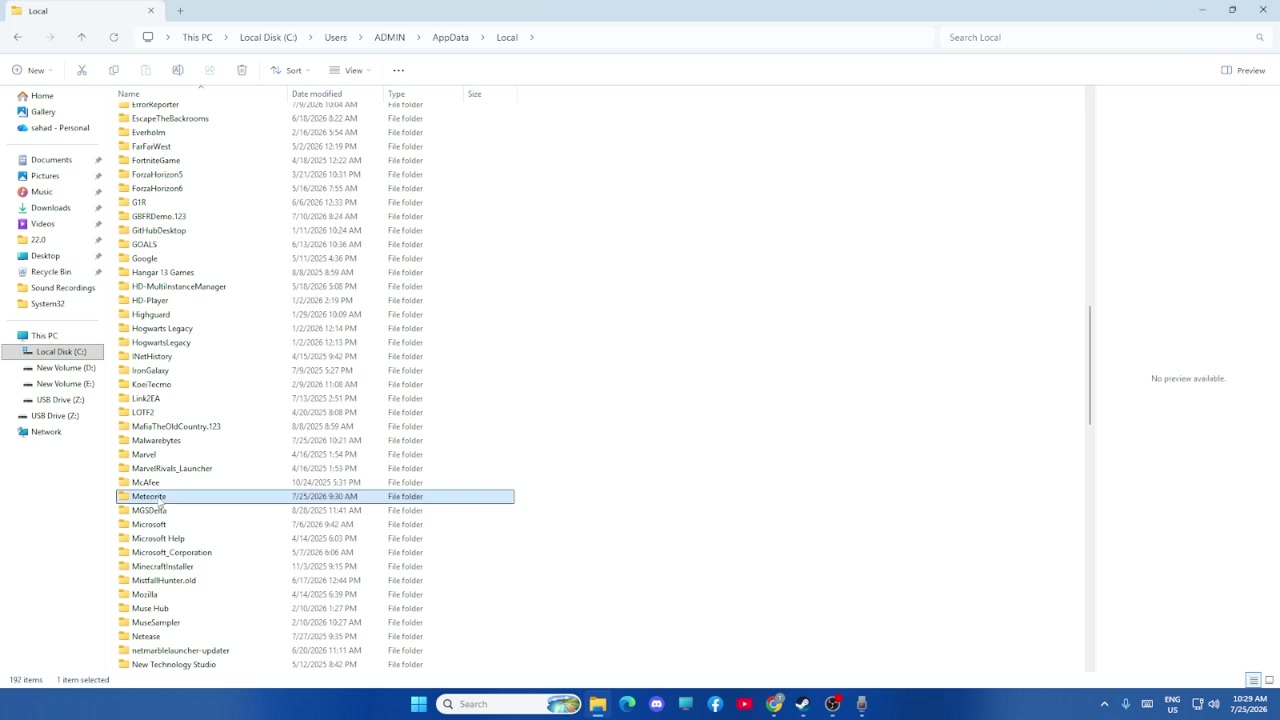Image resolution: width=1280 pixels, height=720 pixels.
Task: Sort by Date modified column
Action: (x=337, y=94)
